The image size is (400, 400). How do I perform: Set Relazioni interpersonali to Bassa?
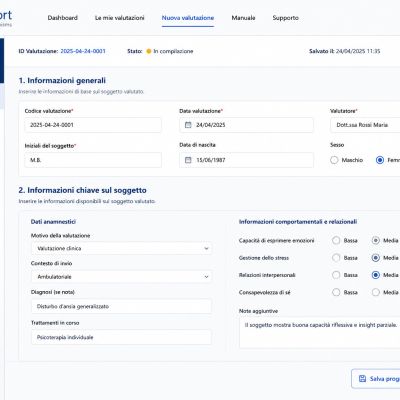[336, 275]
